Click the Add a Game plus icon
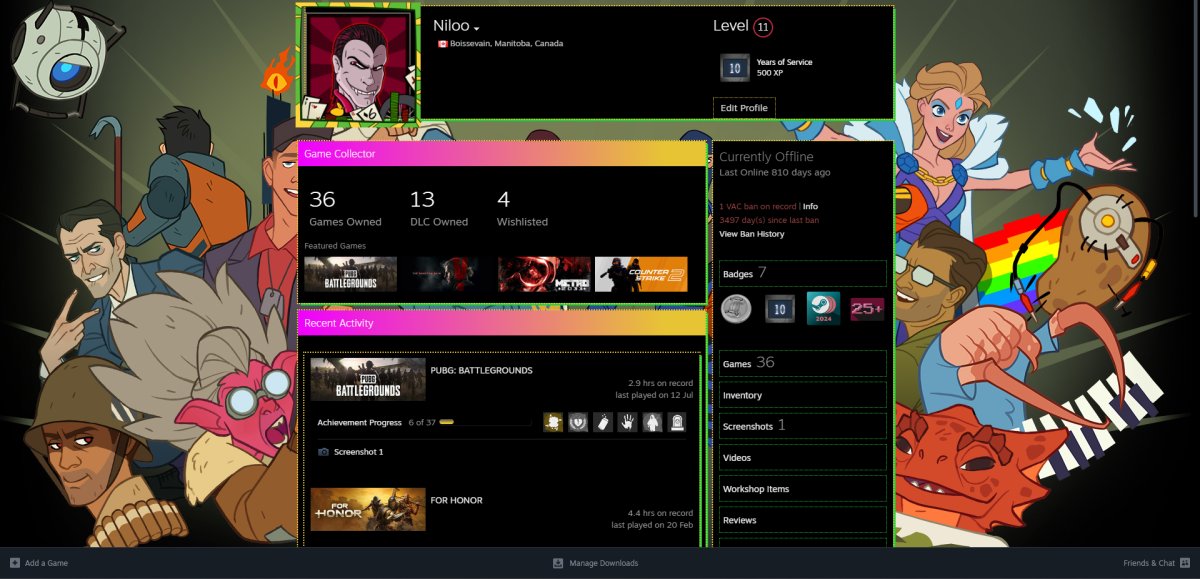 [15, 563]
